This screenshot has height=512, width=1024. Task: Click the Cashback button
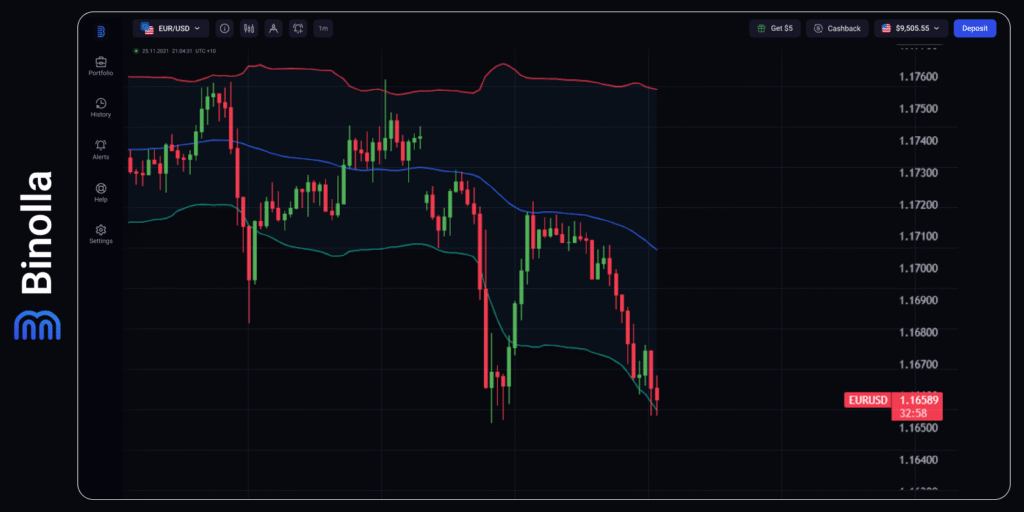837,29
